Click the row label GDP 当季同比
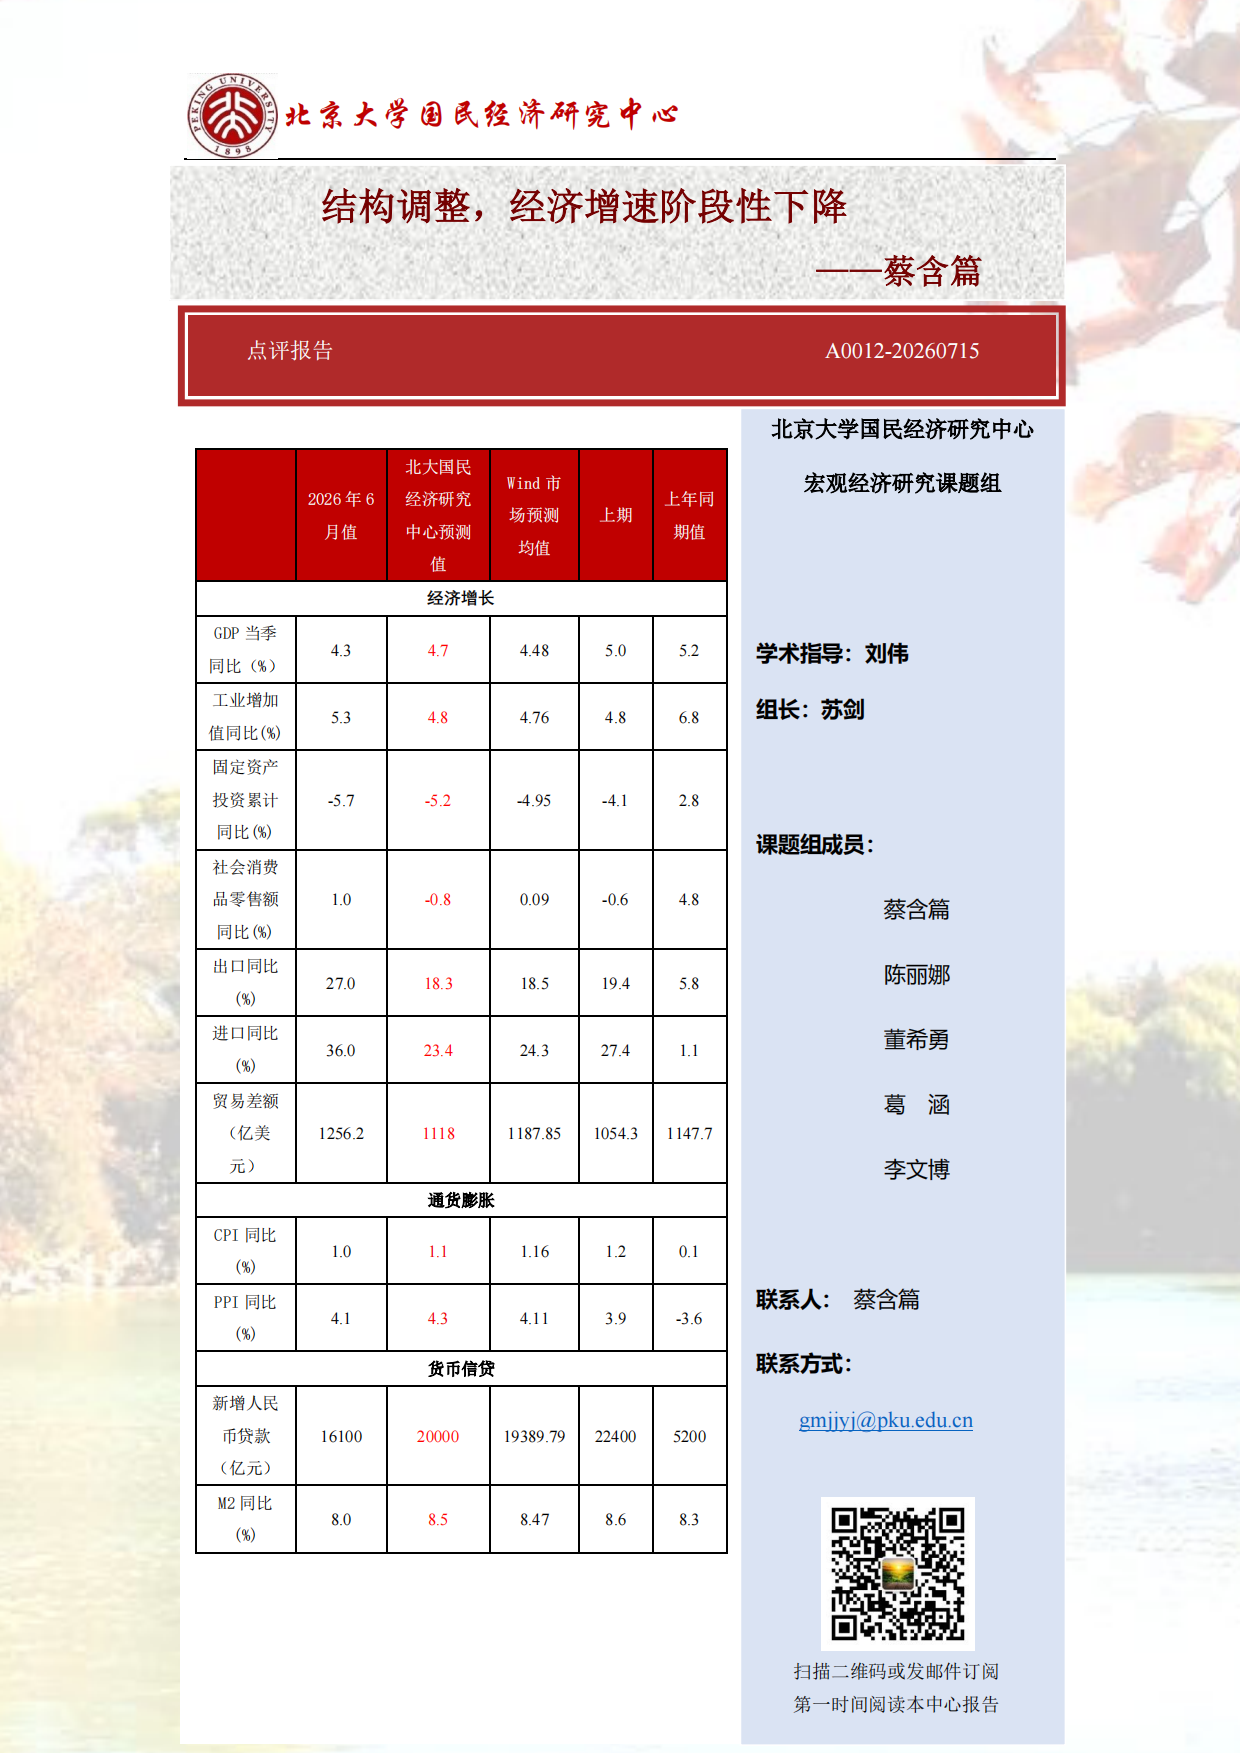This screenshot has width=1240, height=1753. tap(245, 650)
